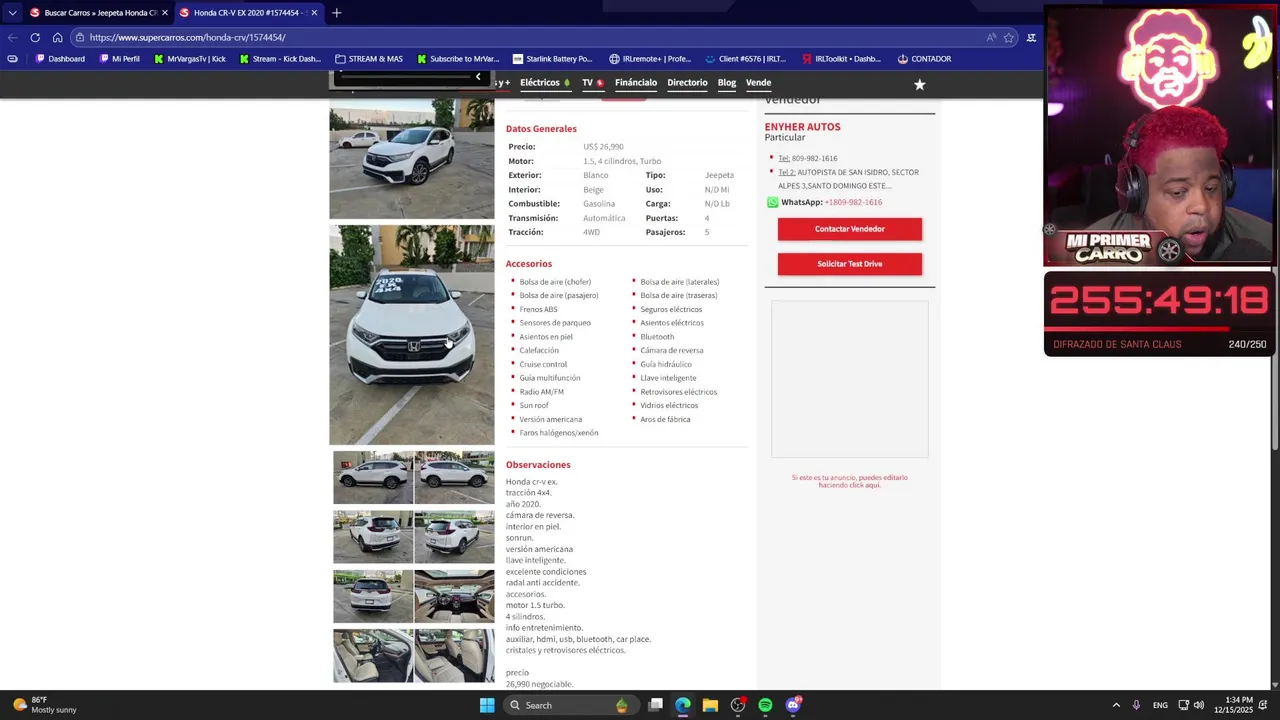Open the large front-view CR-V photo
The image size is (1280, 720).
pos(412,334)
